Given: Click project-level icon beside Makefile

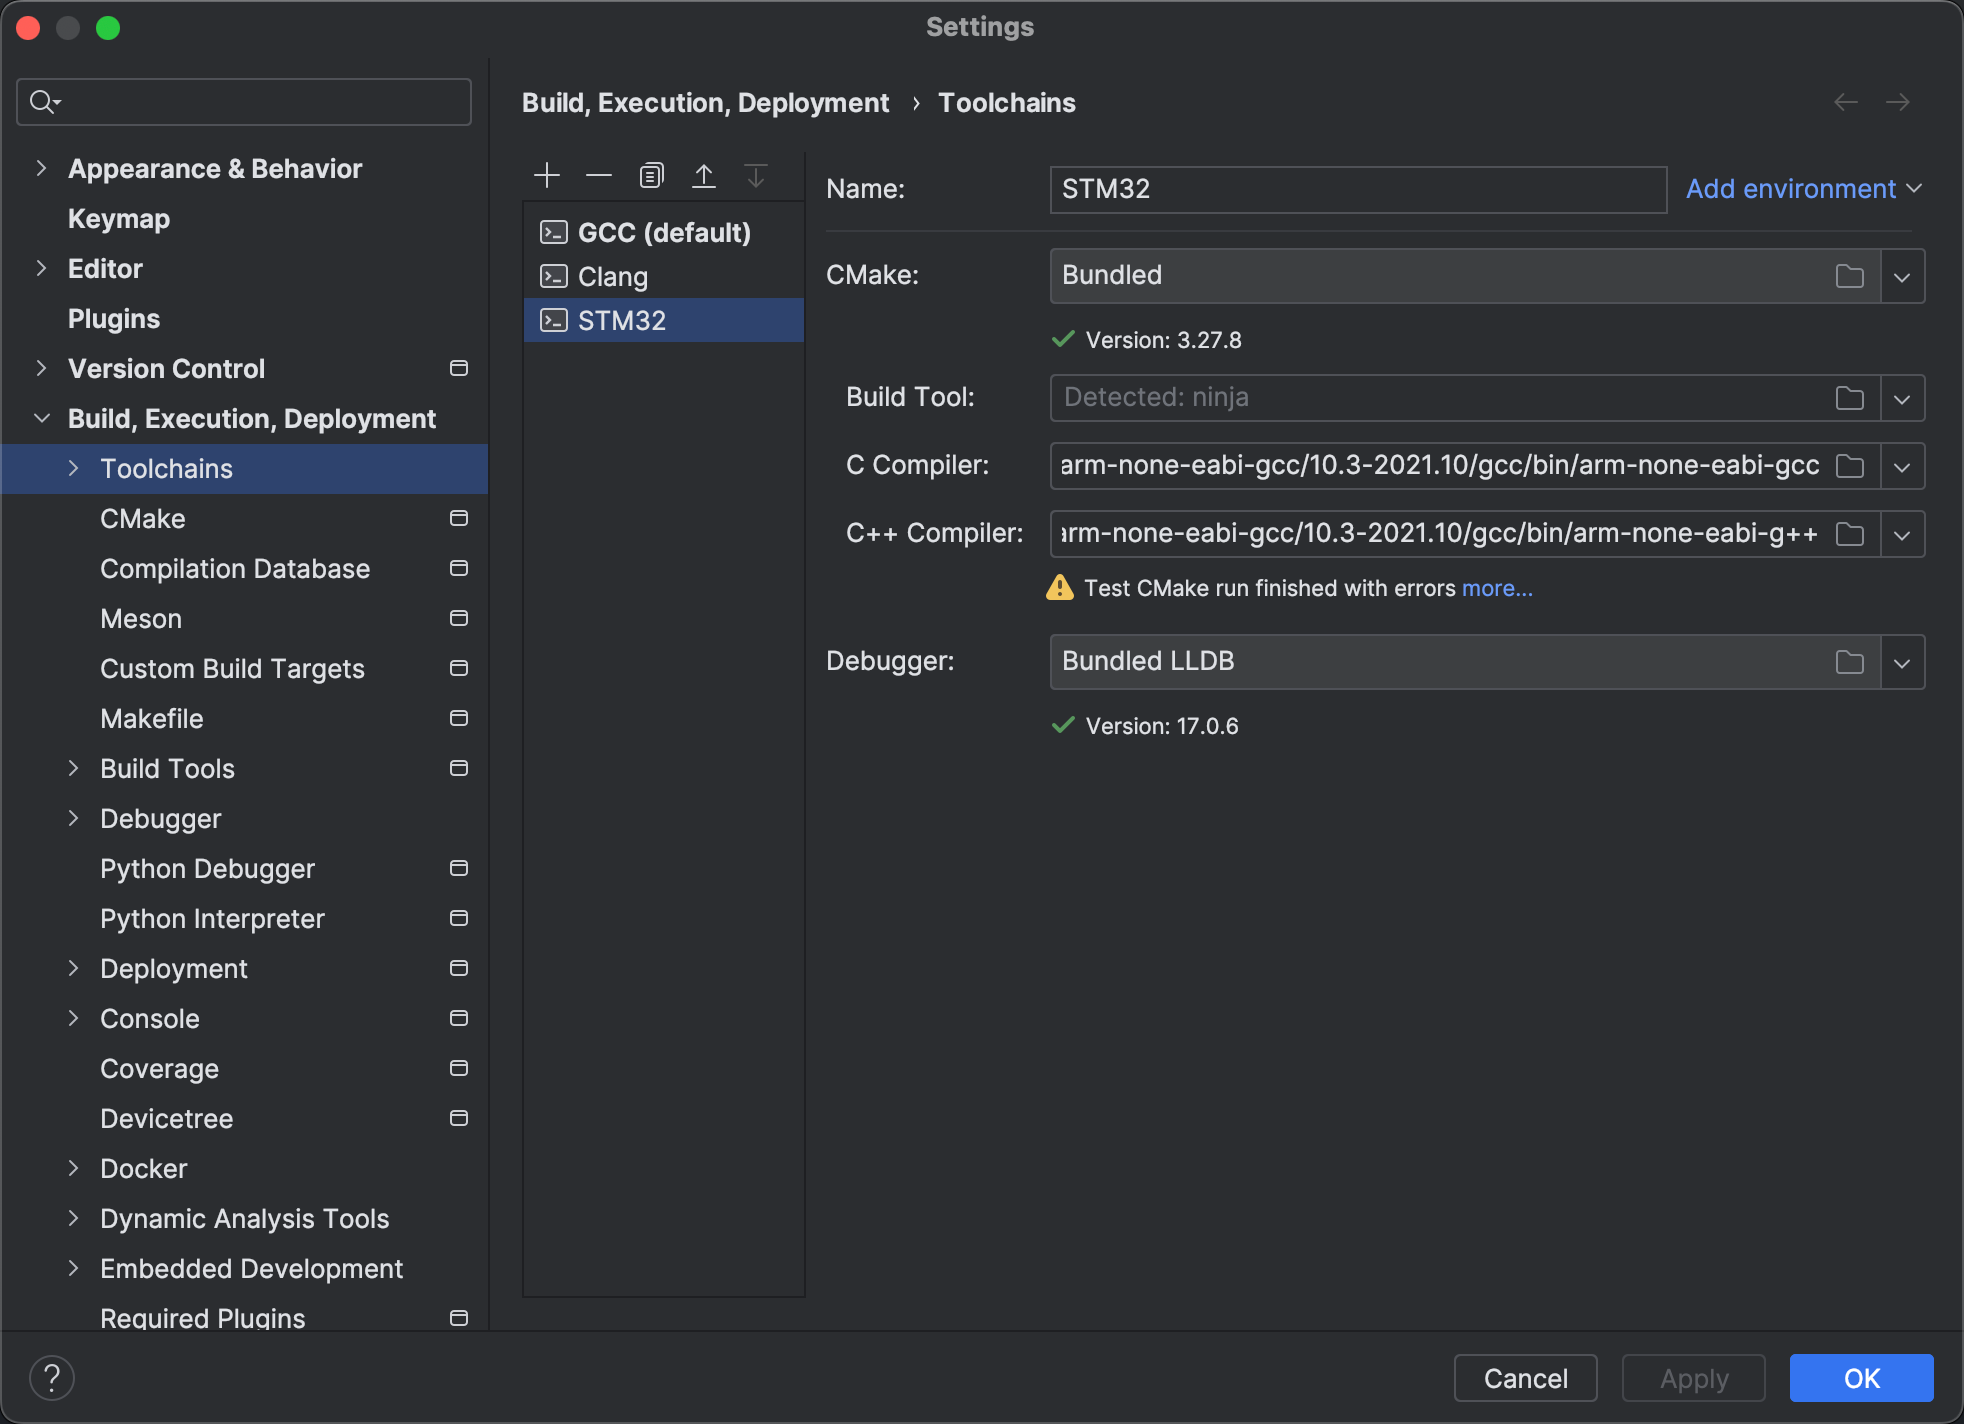Looking at the screenshot, I should point(459,718).
